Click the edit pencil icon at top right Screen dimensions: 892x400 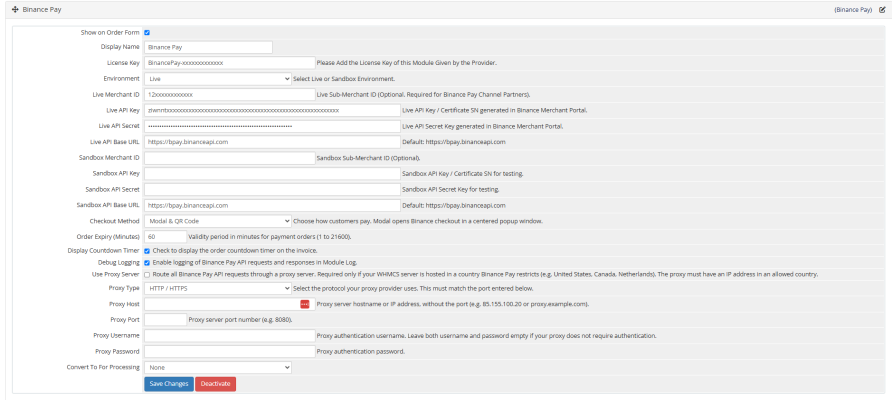[882, 10]
